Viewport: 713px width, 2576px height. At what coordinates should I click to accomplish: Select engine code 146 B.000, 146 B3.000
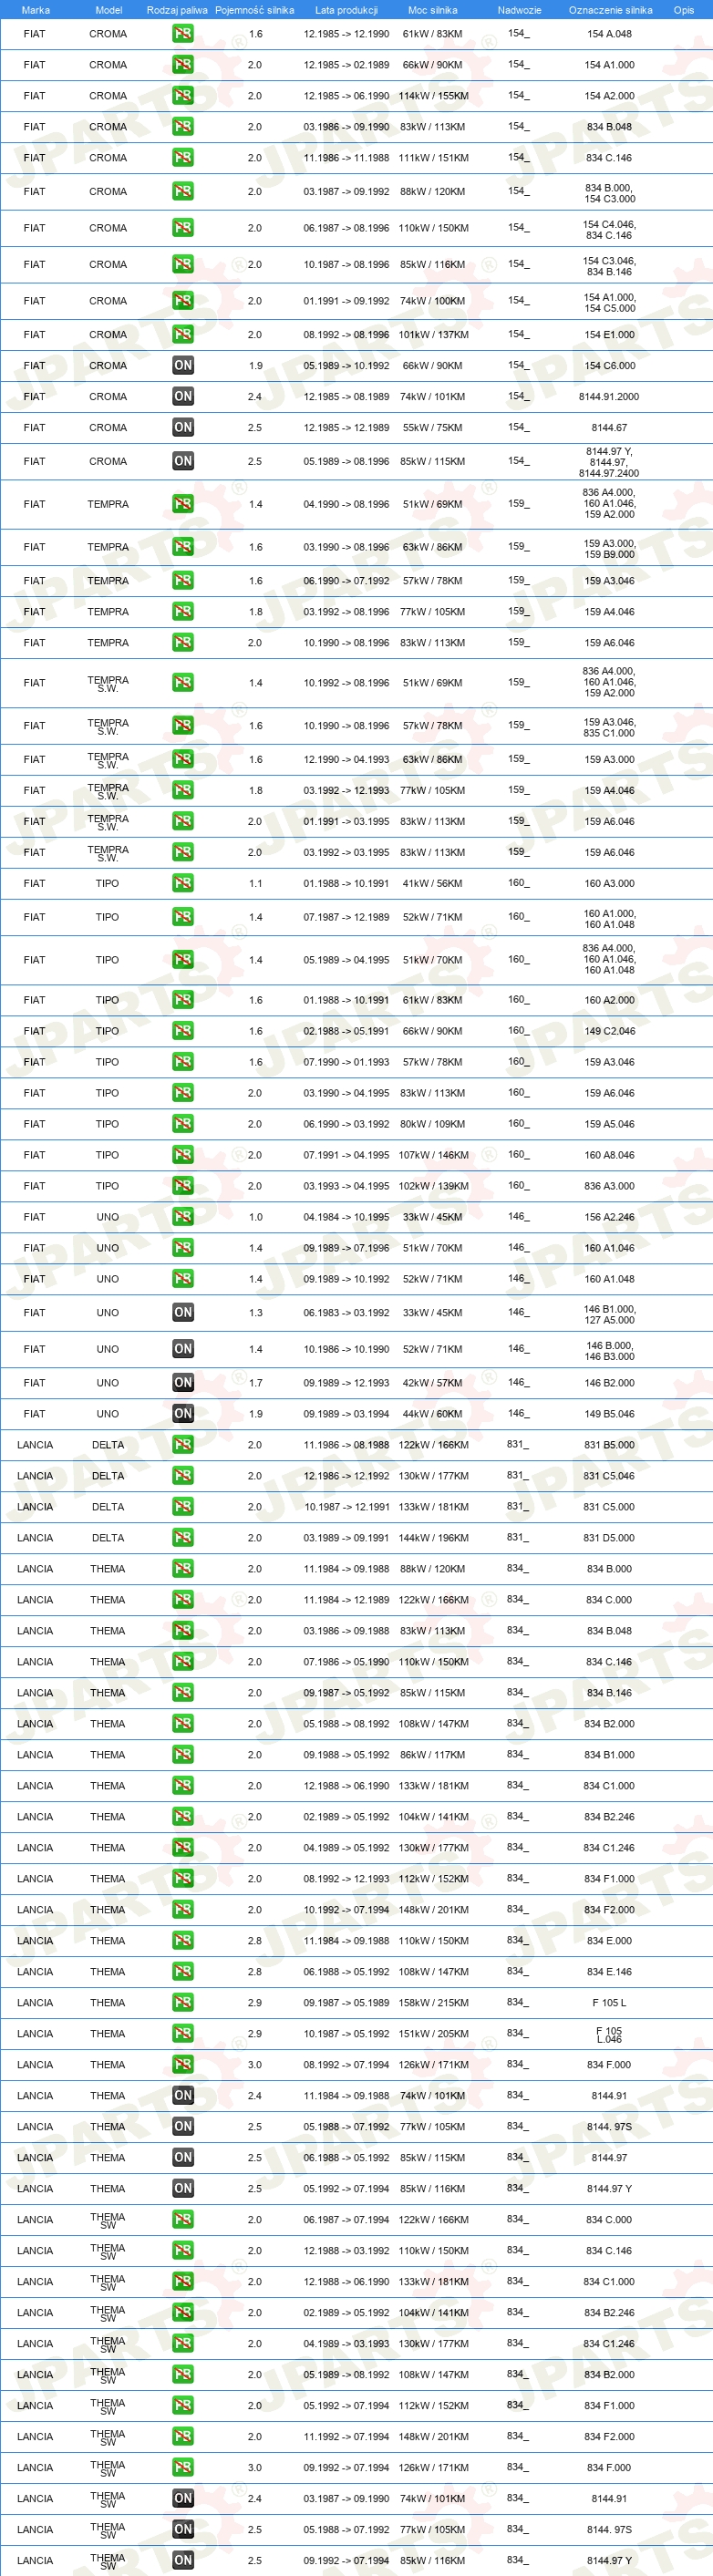pos(609,1351)
